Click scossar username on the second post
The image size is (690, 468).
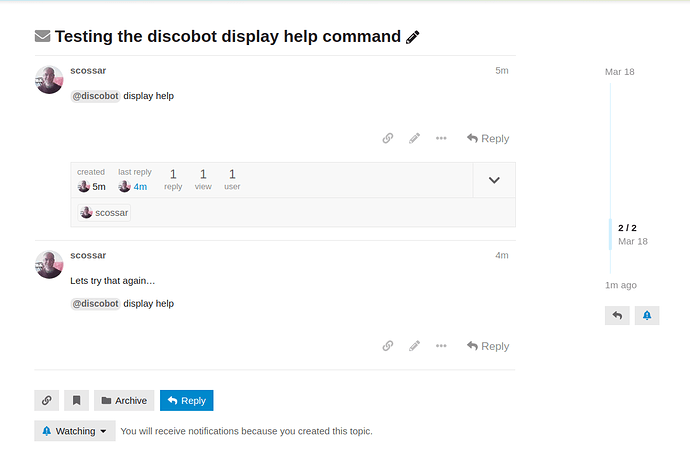(88, 255)
